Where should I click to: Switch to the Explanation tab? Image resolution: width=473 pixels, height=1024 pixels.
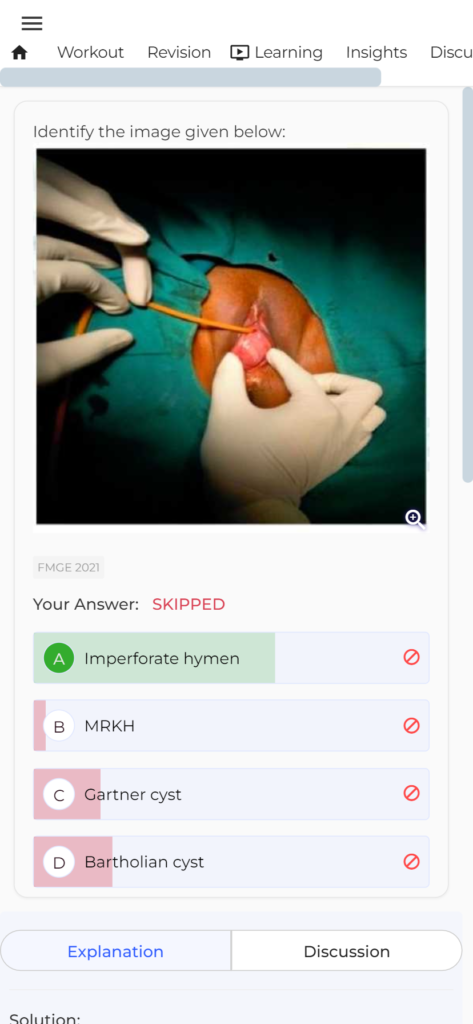pyautogui.click(x=116, y=951)
